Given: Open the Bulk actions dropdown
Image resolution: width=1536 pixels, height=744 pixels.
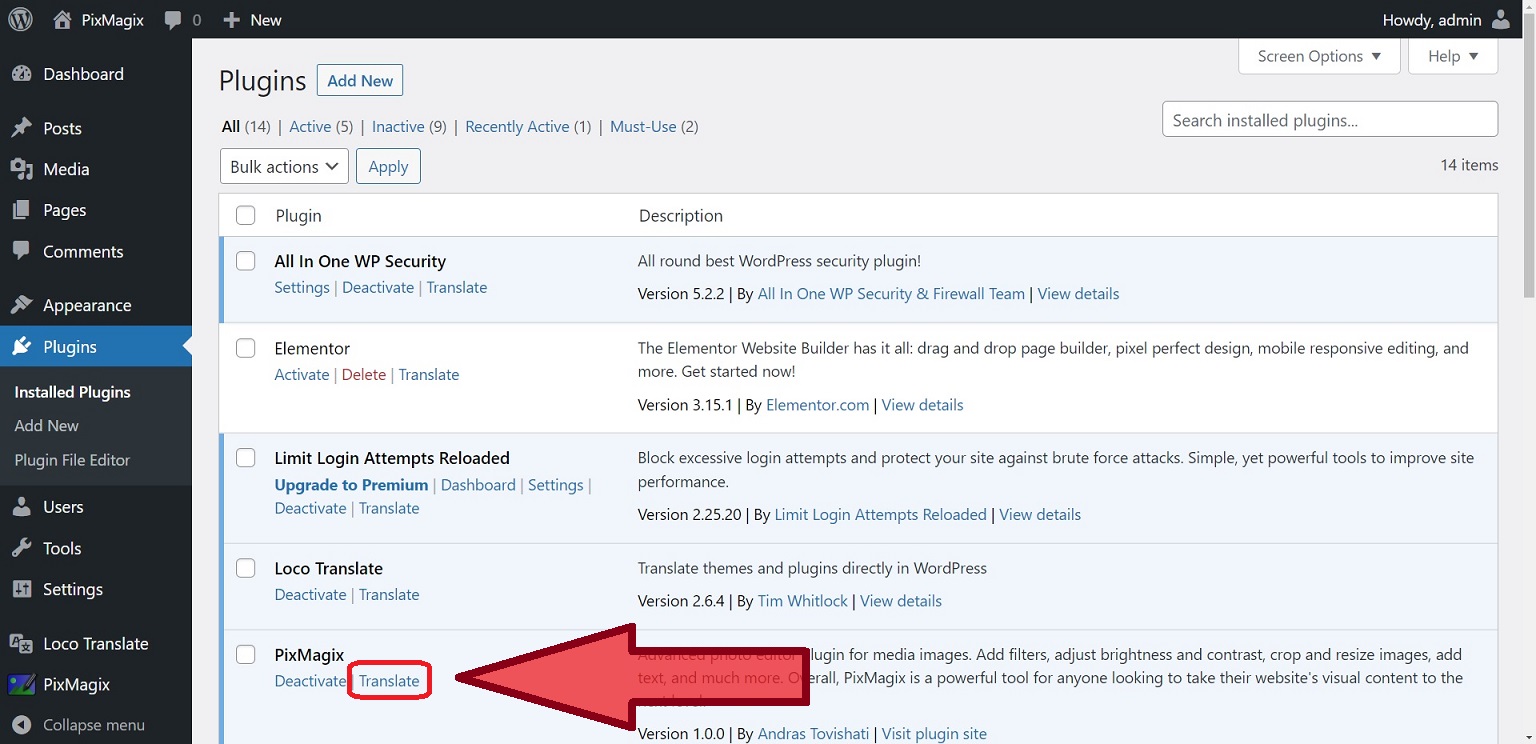Looking at the screenshot, I should click(284, 166).
